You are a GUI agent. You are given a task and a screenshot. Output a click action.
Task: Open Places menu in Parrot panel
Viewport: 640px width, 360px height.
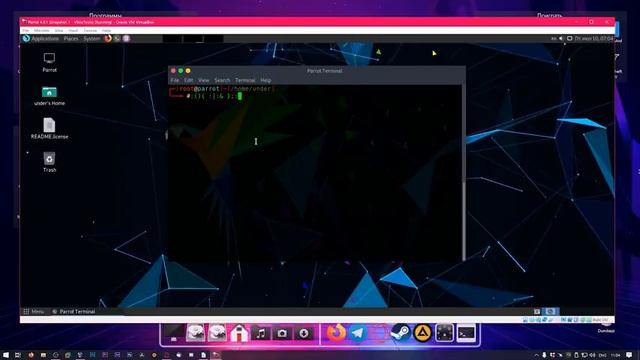(71, 38)
